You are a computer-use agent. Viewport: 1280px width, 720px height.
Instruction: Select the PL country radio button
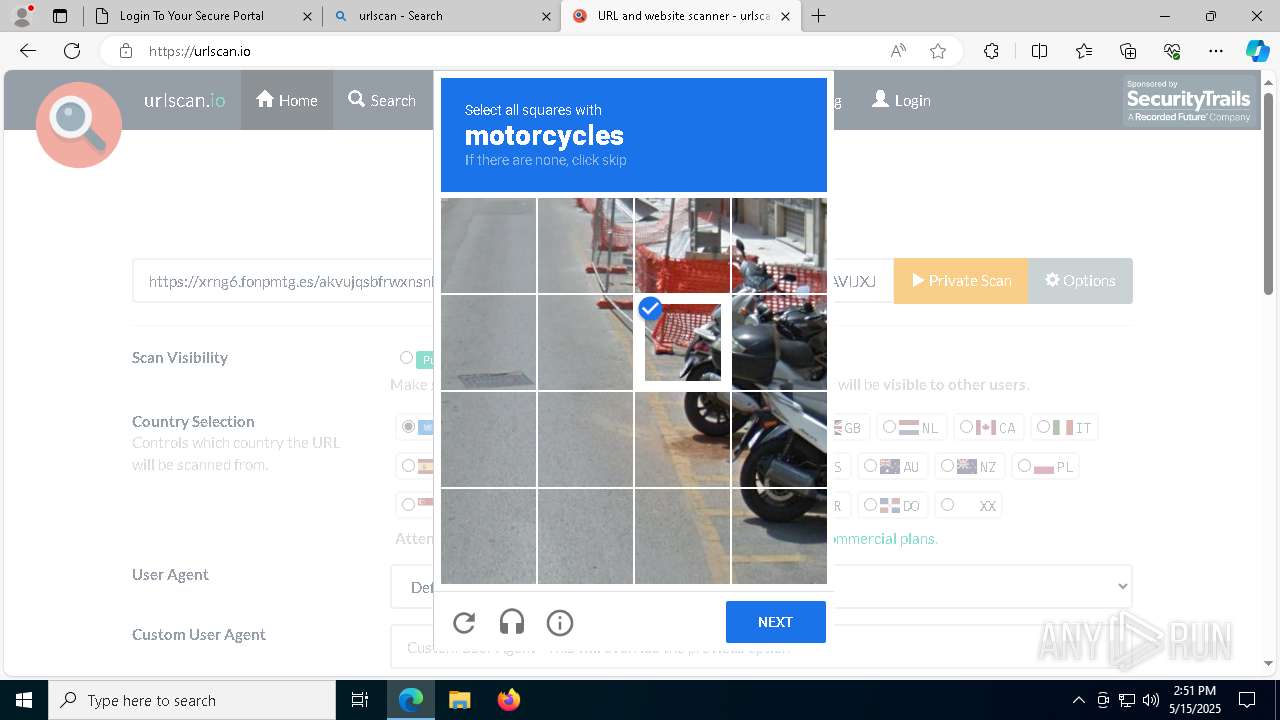click(x=1024, y=466)
